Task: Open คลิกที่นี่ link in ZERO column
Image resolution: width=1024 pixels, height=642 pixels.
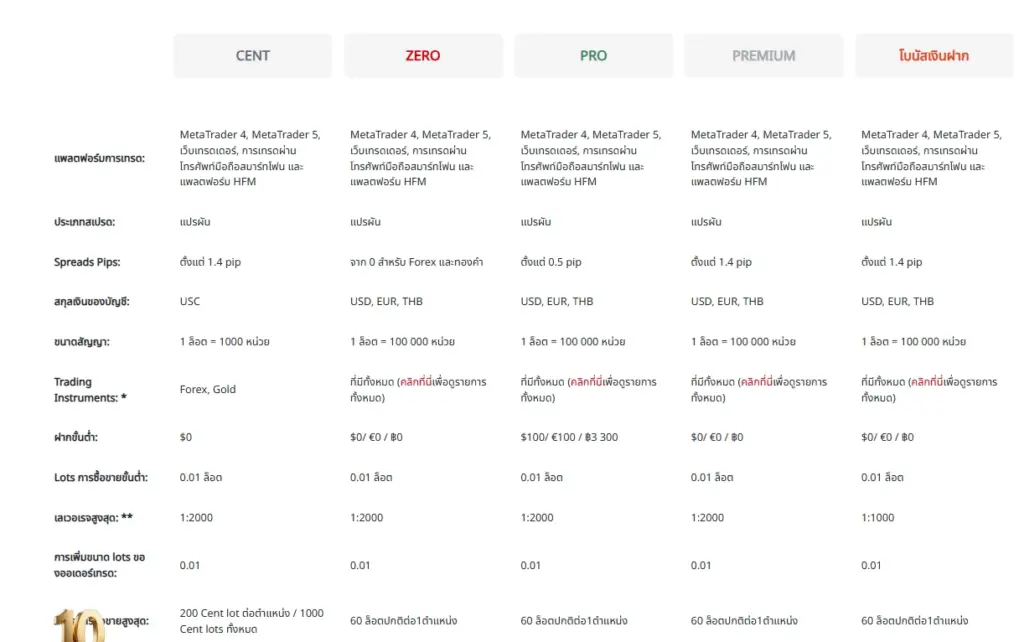Action: point(420,382)
